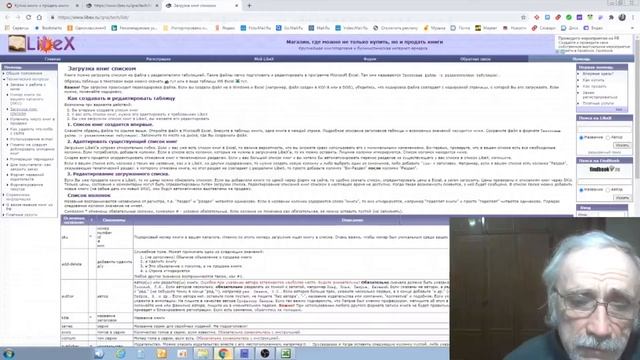Click 'Искать' button in FindBook search
Image resolution: width=640 pixels, height=360 pixels.
coord(622,198)
